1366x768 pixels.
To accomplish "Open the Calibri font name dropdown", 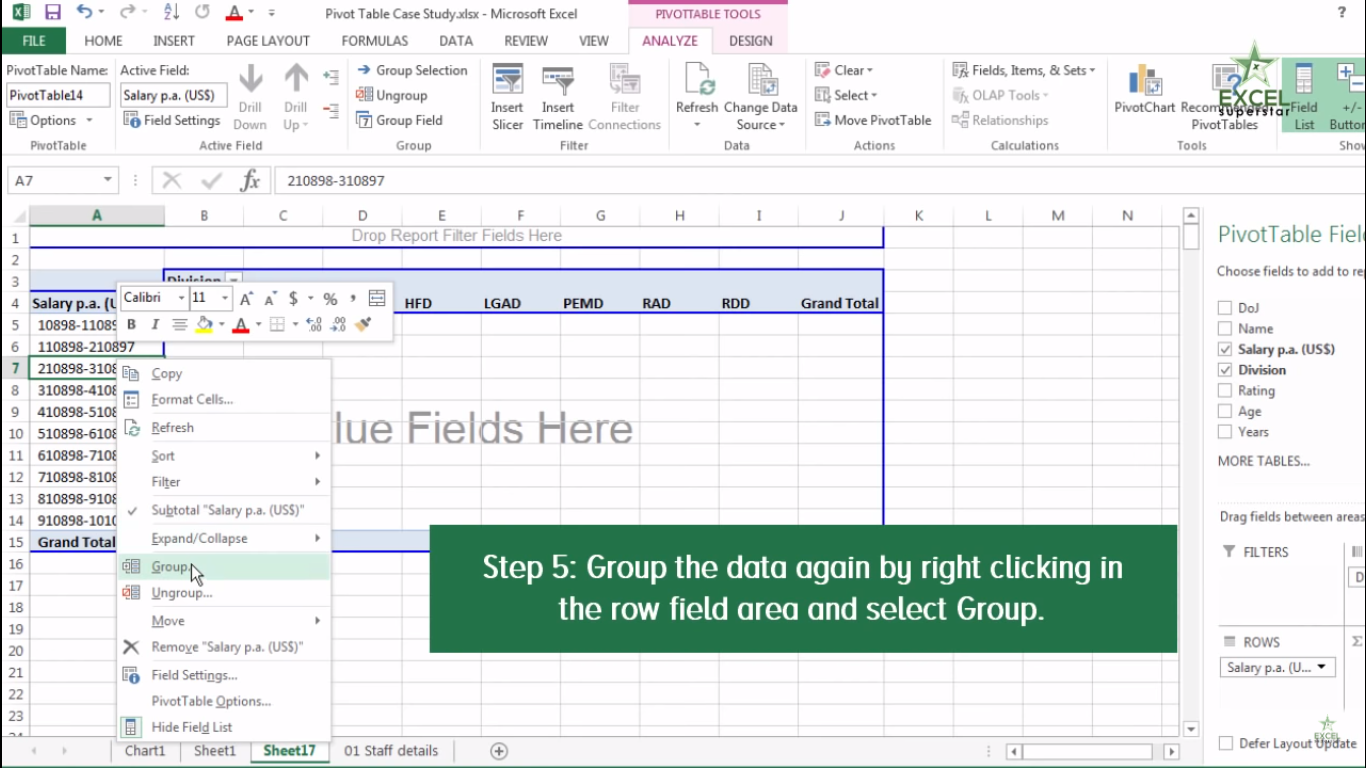I will (181, 298).
